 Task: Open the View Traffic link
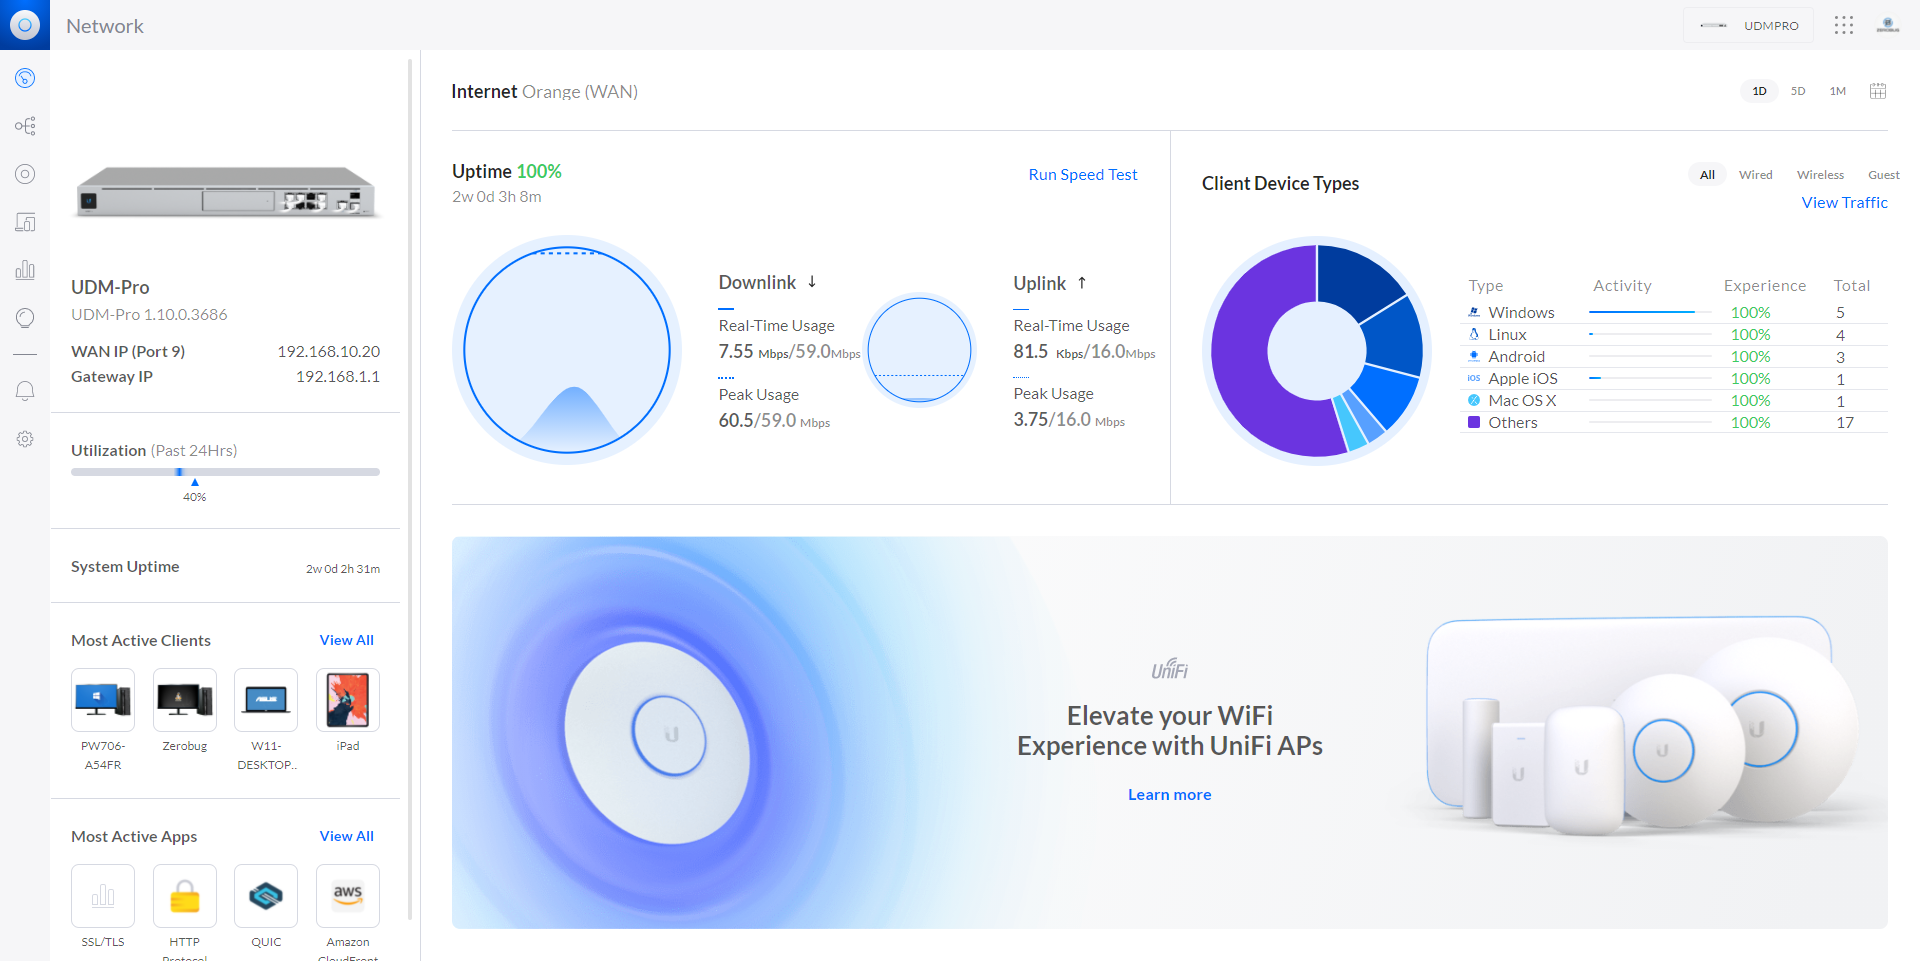click(1844, 203)
